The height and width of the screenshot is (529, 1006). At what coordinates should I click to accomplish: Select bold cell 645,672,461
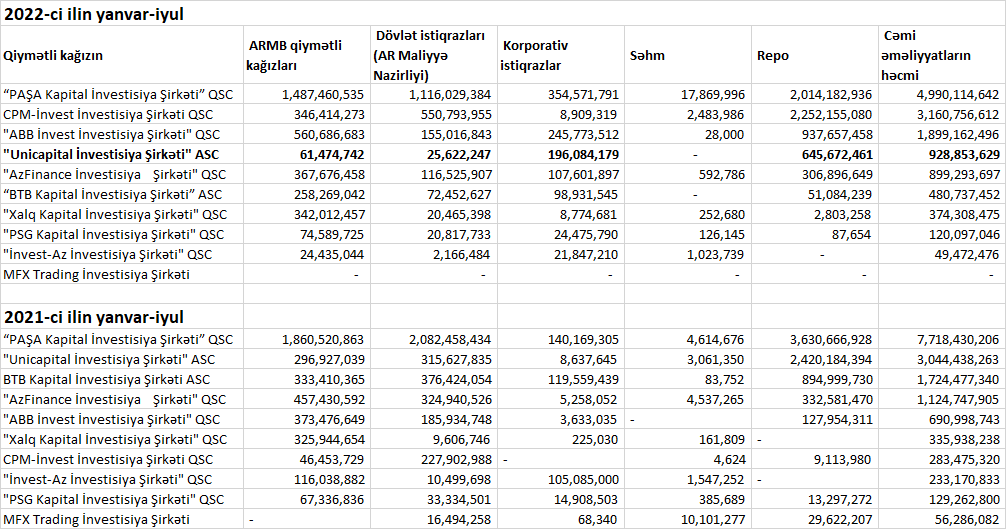pyautogui.click(x=815, y=155)
